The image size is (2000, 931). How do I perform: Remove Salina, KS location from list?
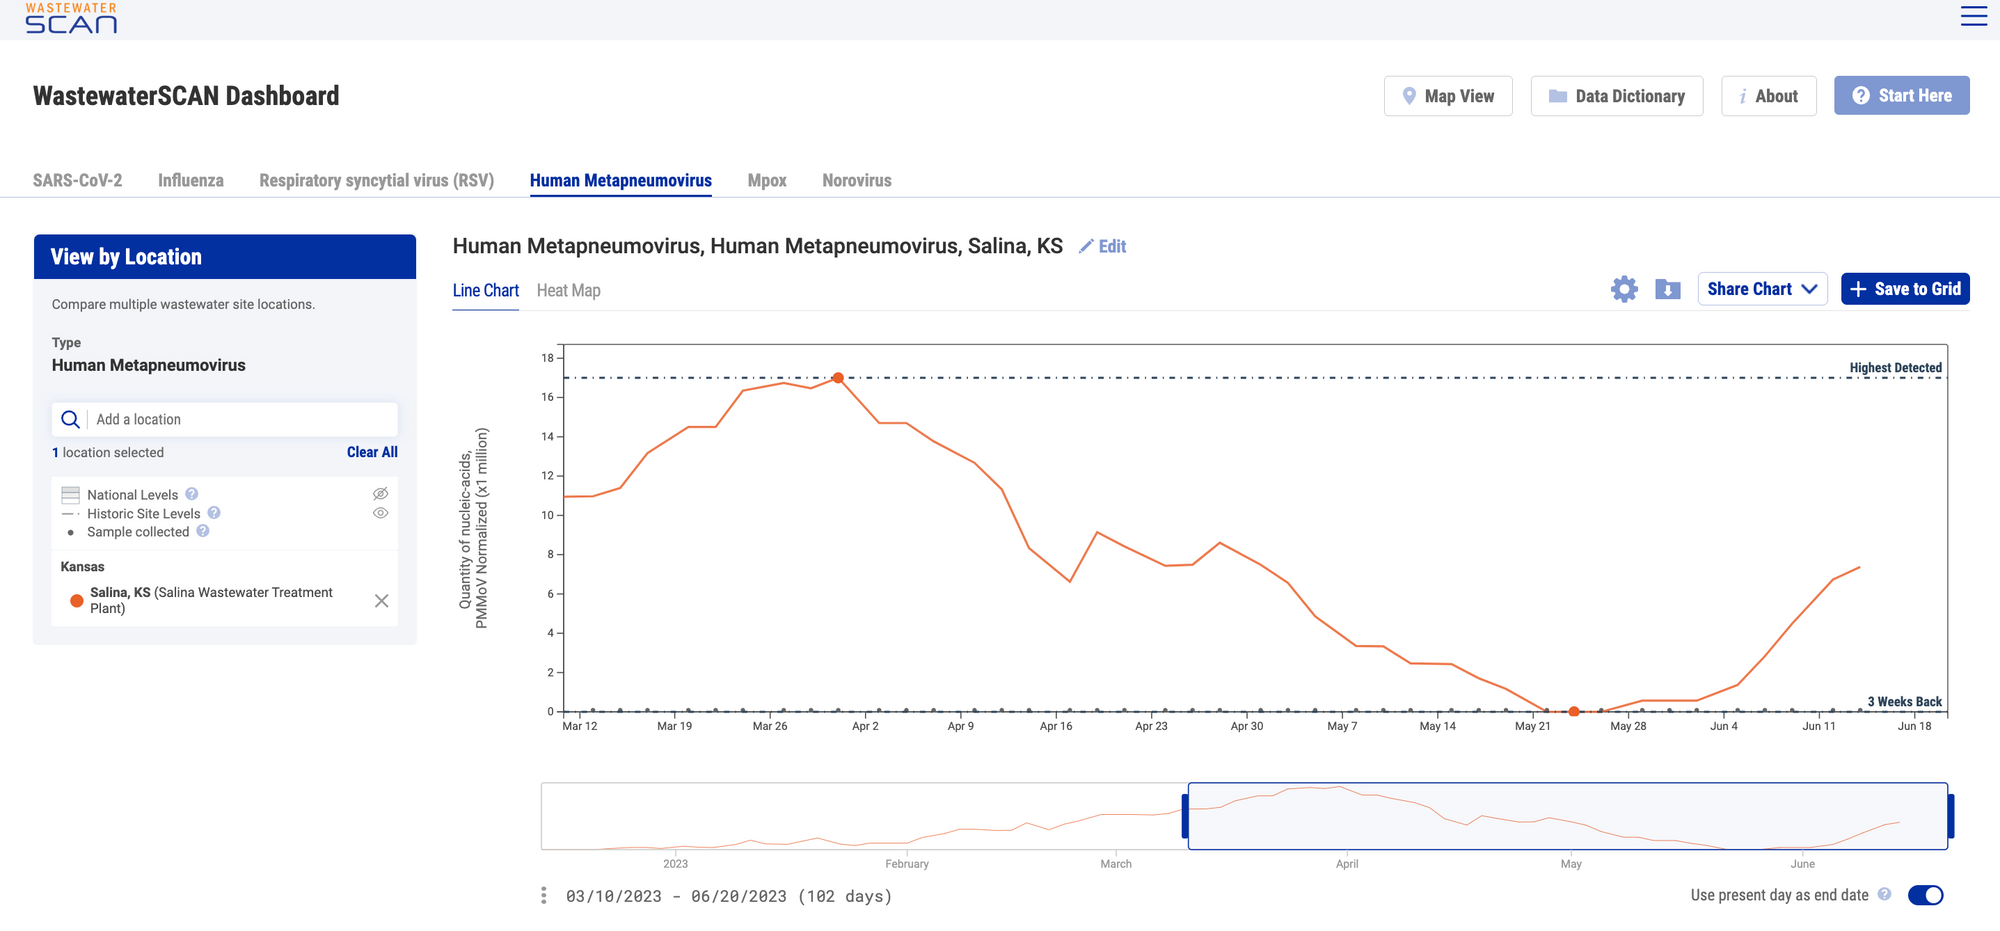(x=381, y=600)
